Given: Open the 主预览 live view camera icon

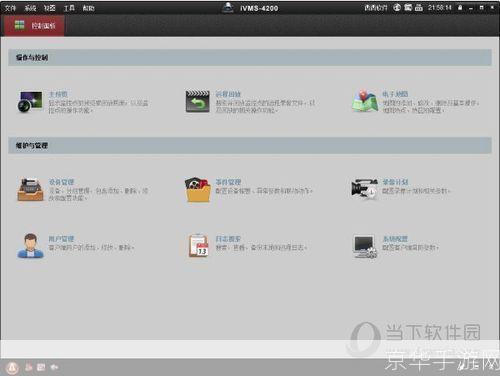Looking at the screenshot, I should [x=30, y=101].
